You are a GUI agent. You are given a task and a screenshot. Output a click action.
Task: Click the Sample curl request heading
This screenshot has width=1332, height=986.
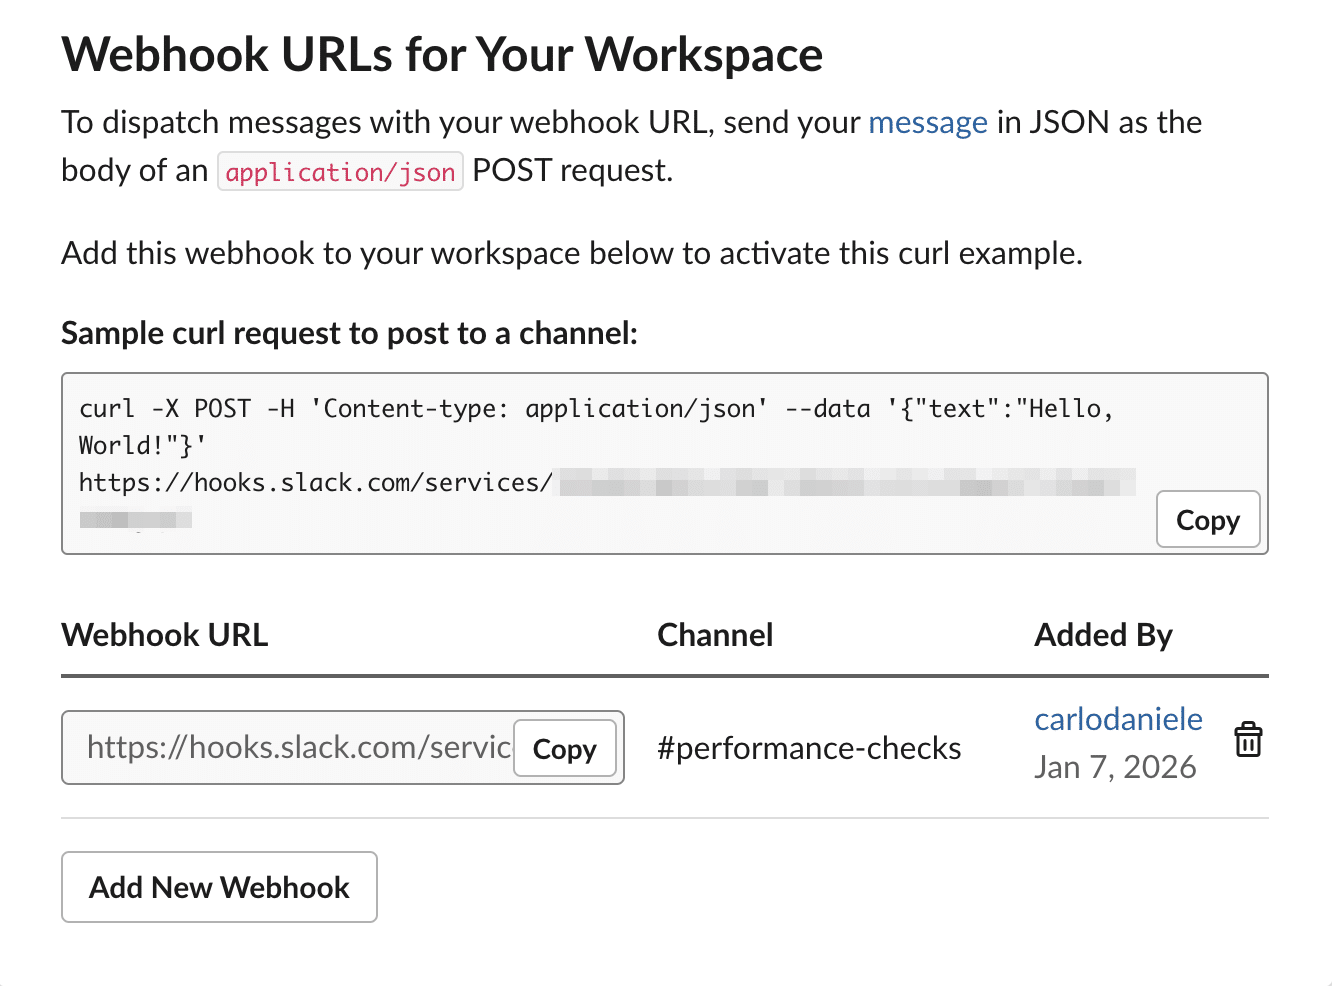tap(350, 333)
